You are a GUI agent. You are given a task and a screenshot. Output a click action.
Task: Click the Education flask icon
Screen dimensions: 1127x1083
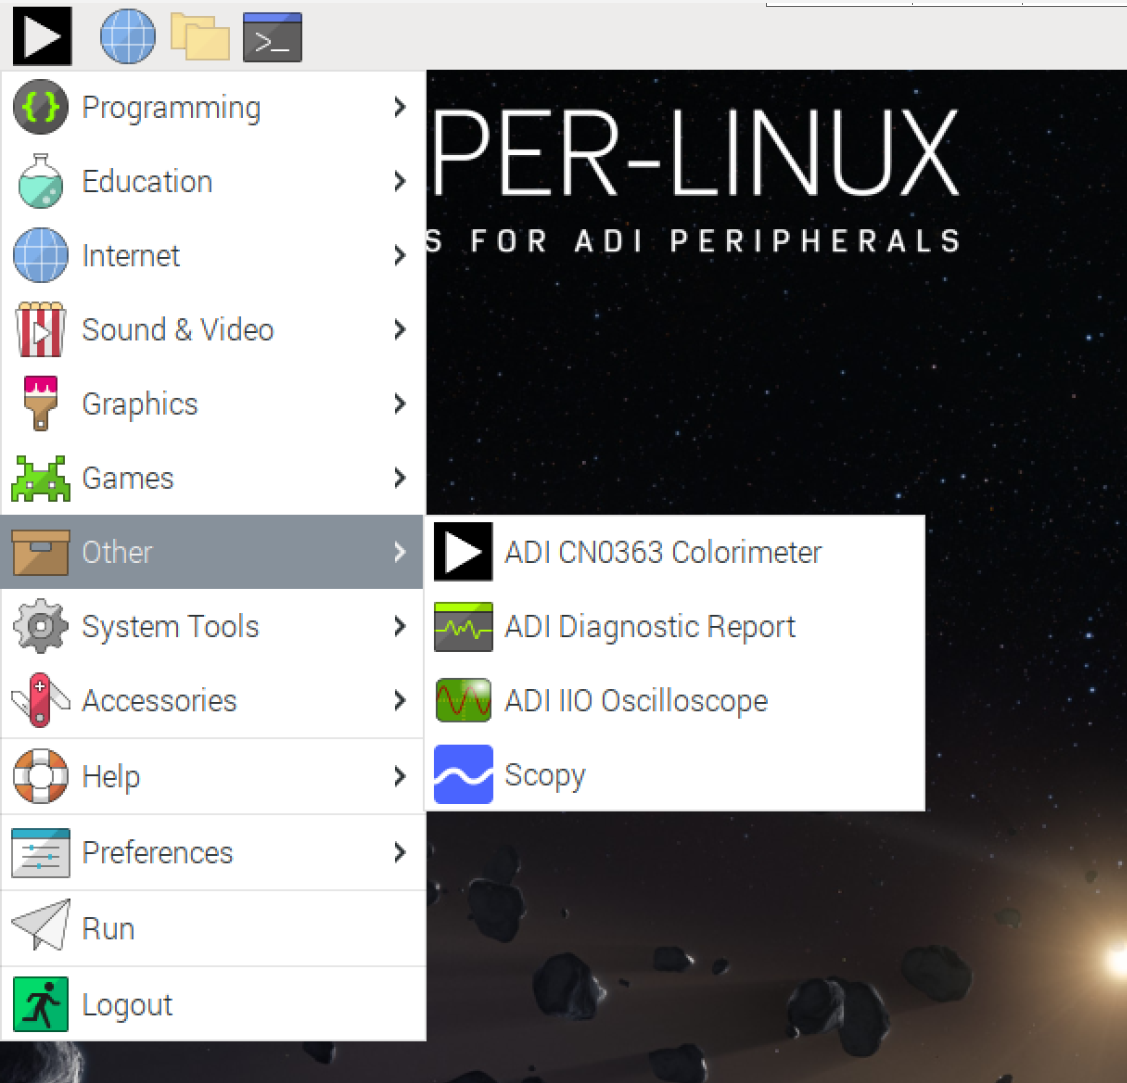pos(41,181)
